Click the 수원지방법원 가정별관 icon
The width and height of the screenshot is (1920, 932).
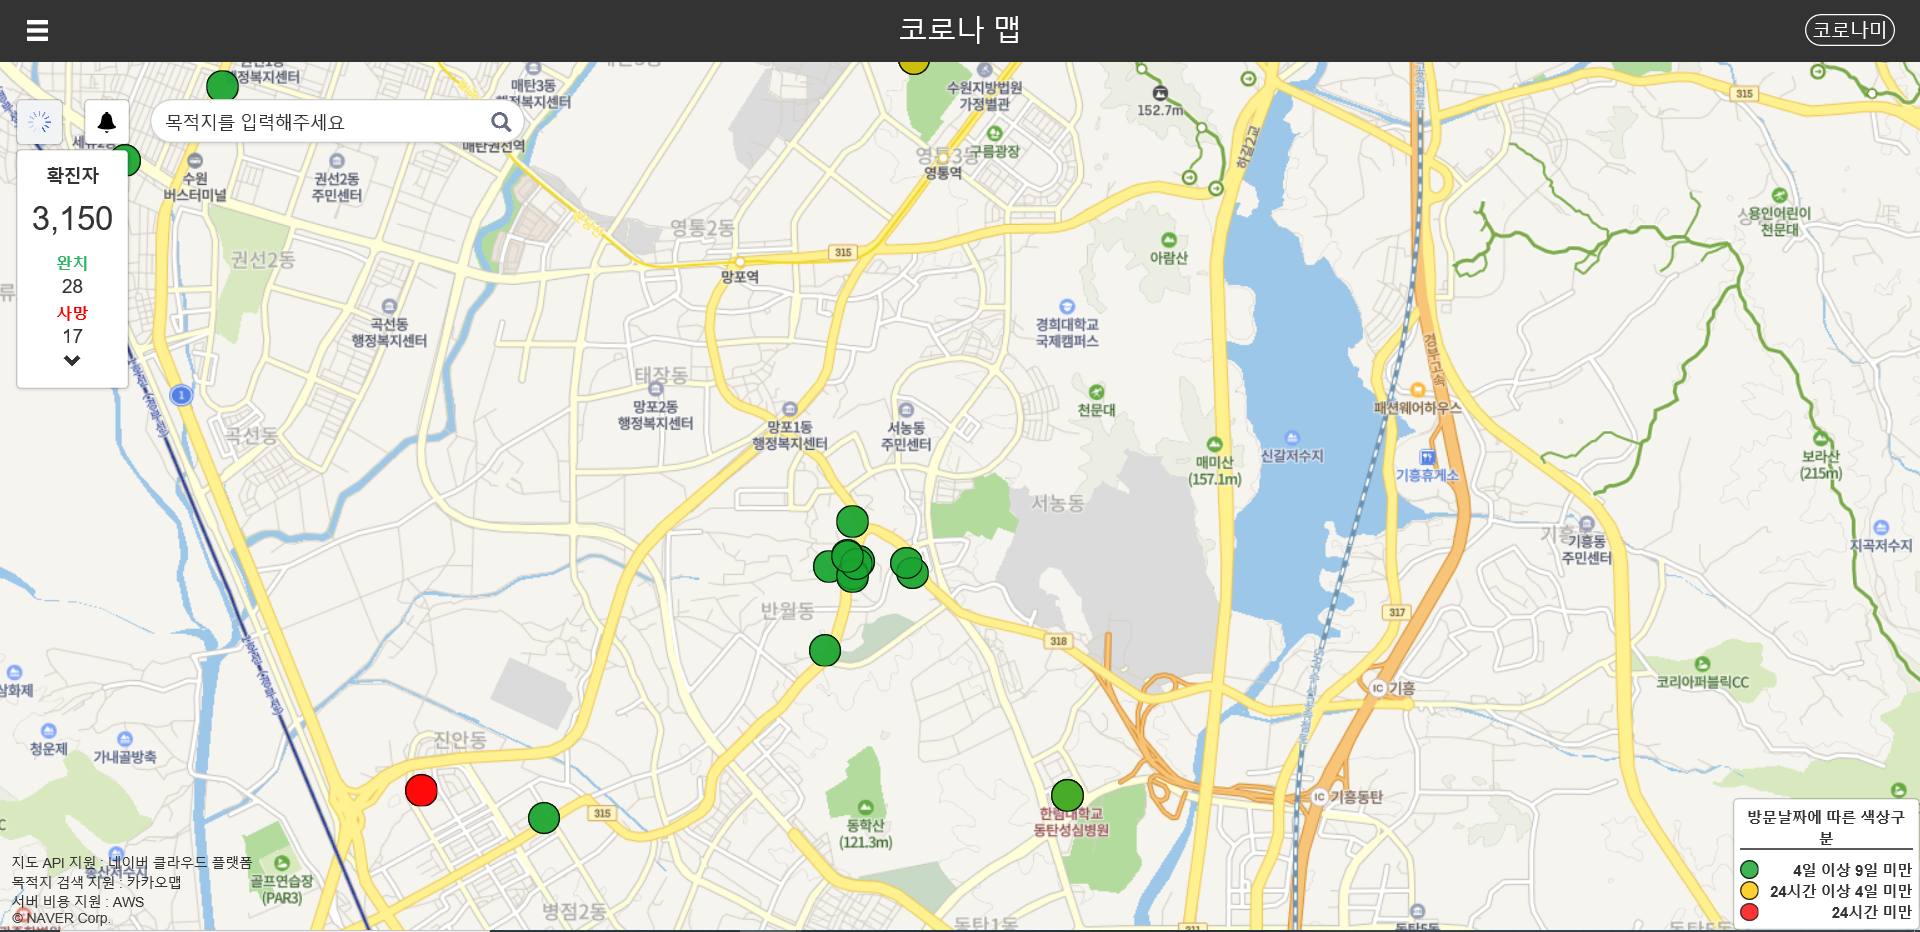click(x=985, y=70)
